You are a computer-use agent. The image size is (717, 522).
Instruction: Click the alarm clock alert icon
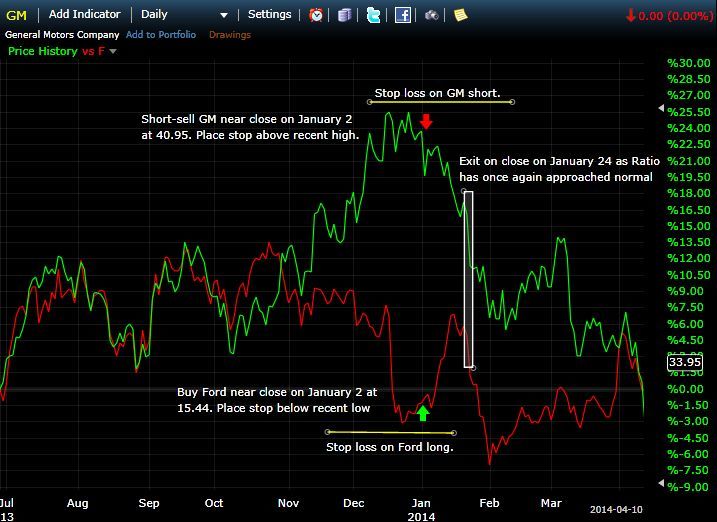click(x=316, y=15)
